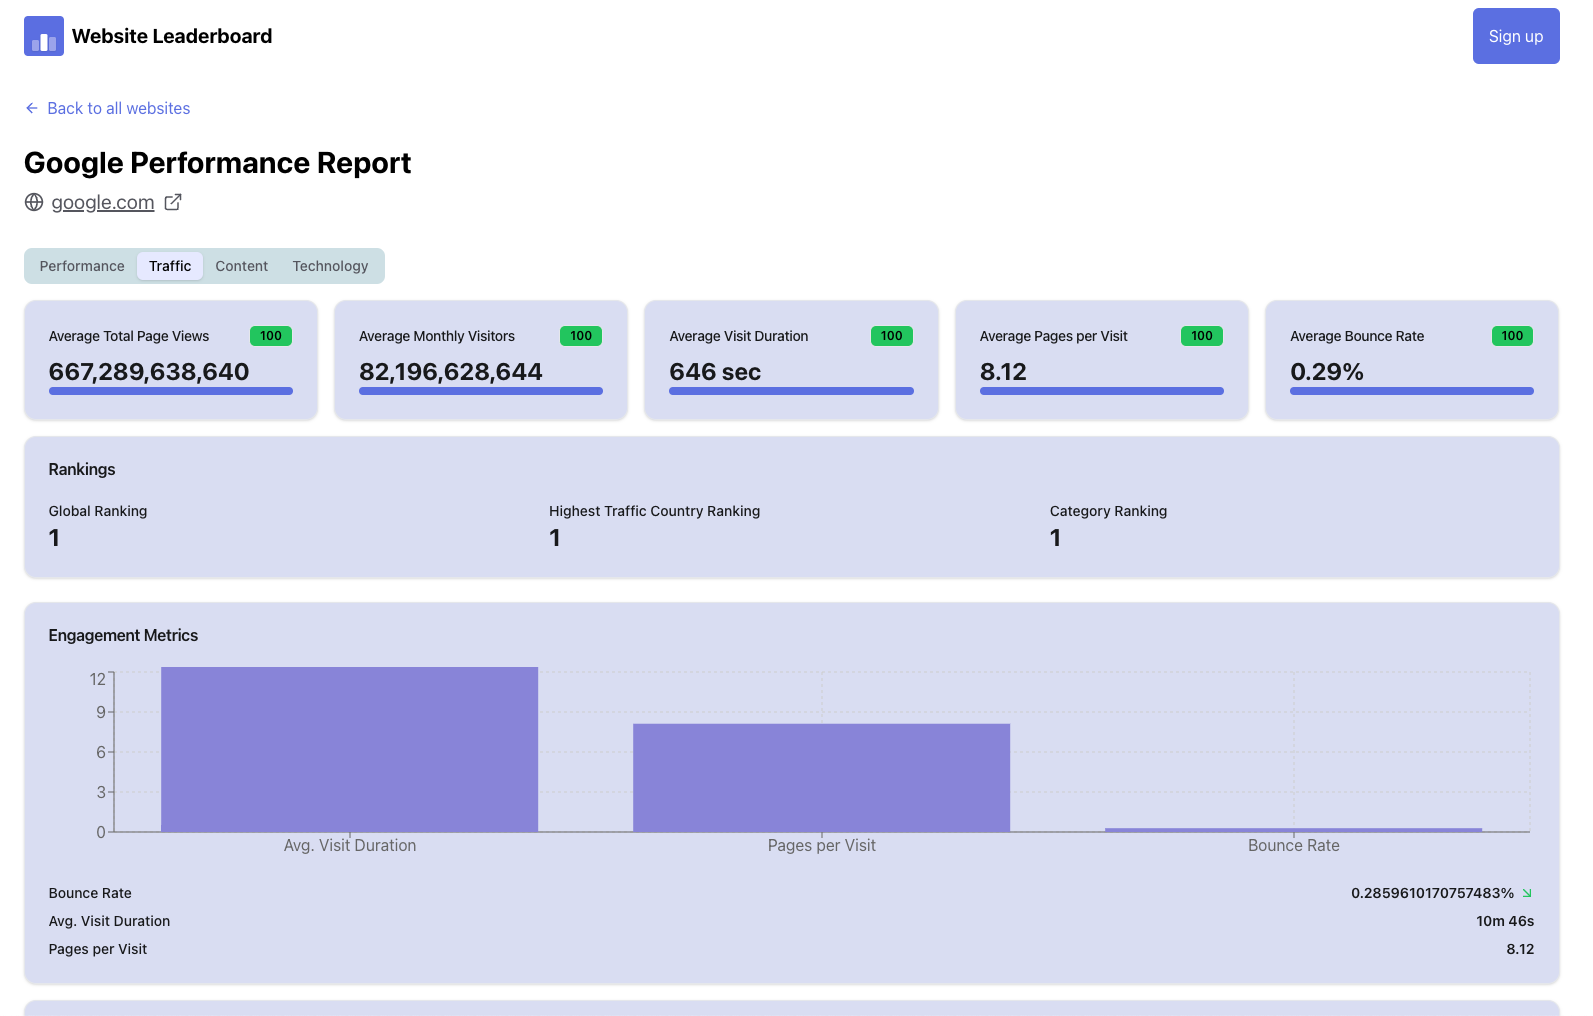Click the Average Monthly Visitors label
This screenshot has width=1593, height=1016.
[437, 336]
